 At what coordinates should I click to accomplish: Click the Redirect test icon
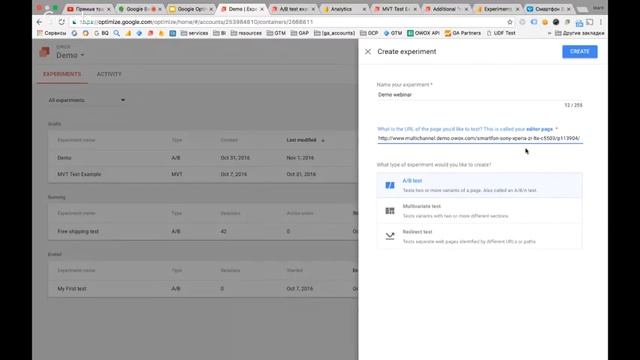(x=390, y=236)
